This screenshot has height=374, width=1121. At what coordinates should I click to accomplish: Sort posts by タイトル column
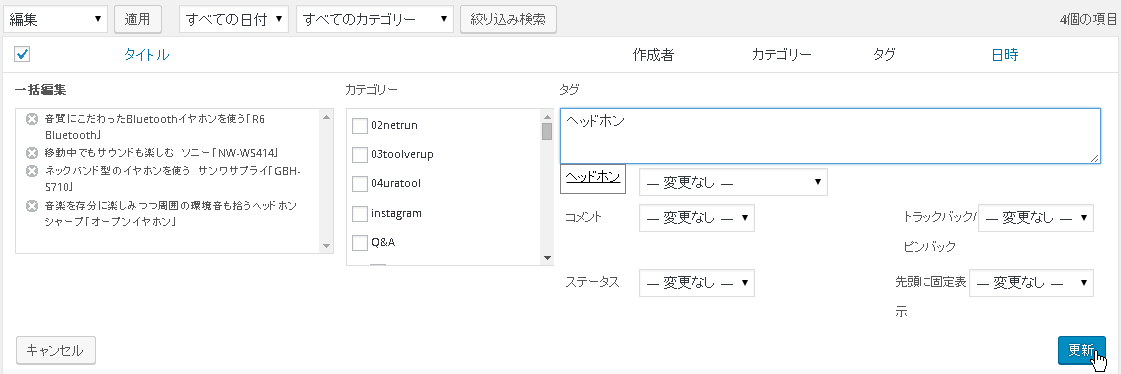tap(147, 55)
